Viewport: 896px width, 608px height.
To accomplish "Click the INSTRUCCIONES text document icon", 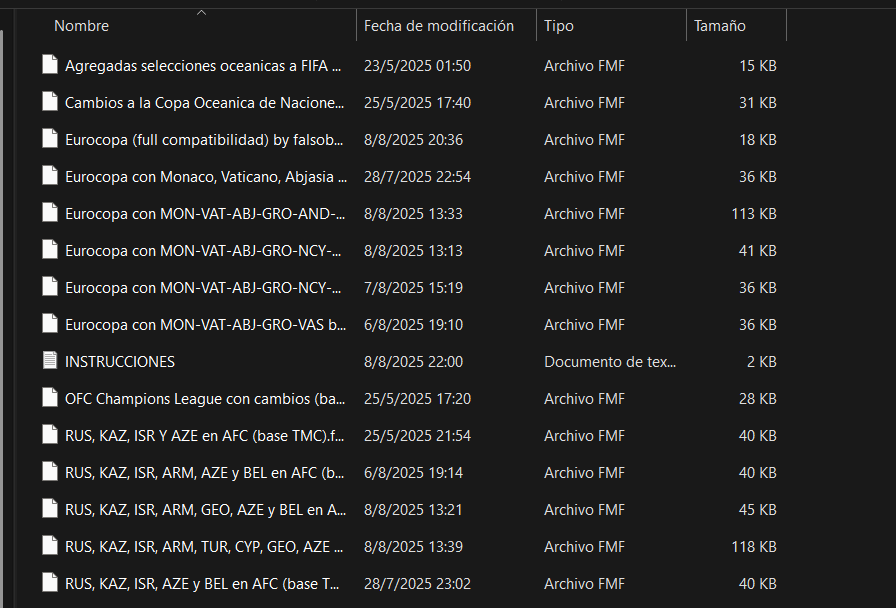I will pos(50,361).
